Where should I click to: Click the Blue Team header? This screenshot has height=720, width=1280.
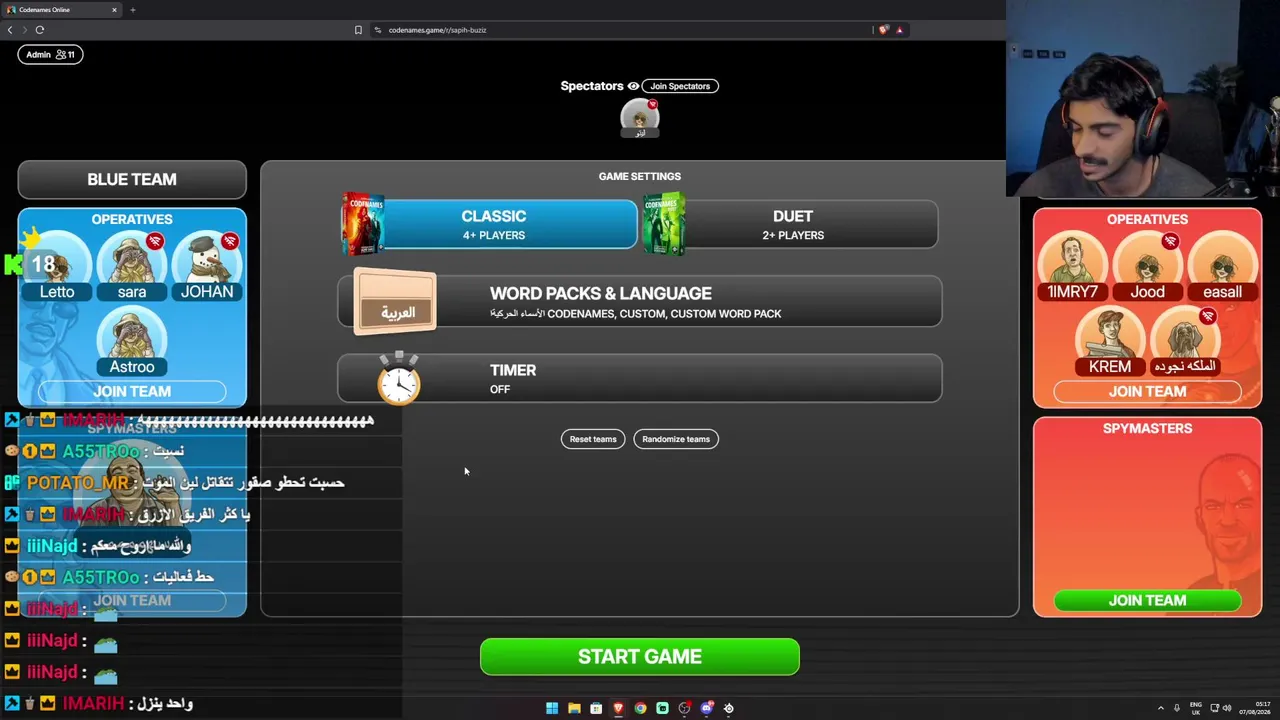tap(132, 179)
